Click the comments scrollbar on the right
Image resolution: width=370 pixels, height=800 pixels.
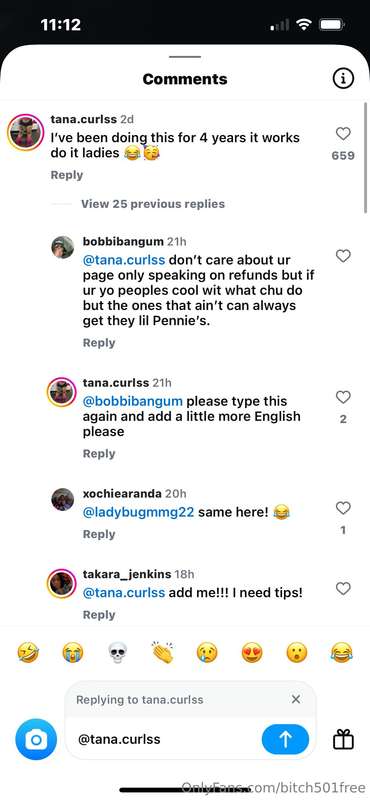(x=365, y=157)
